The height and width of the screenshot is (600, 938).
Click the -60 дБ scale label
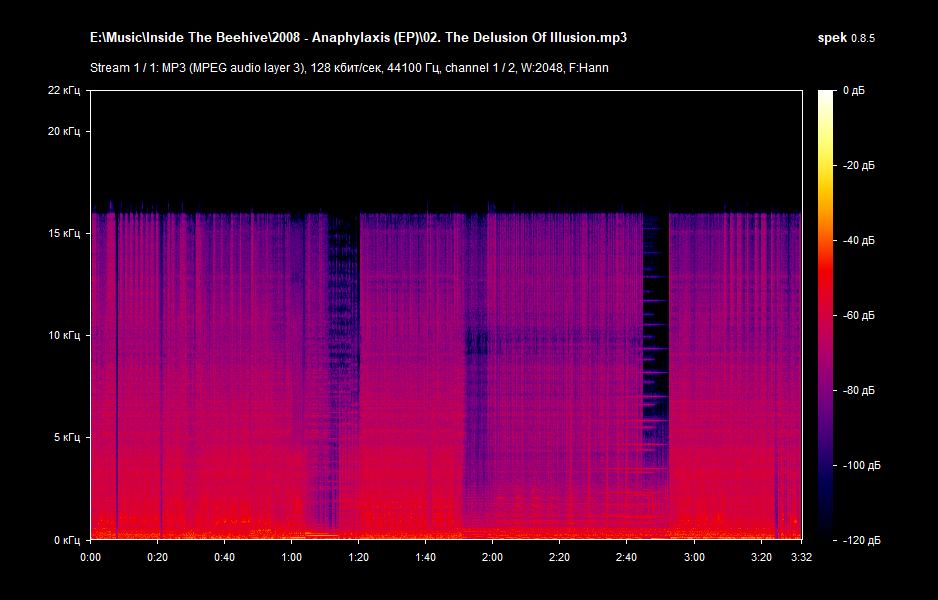pyautogui.click(x=857, y=315)
